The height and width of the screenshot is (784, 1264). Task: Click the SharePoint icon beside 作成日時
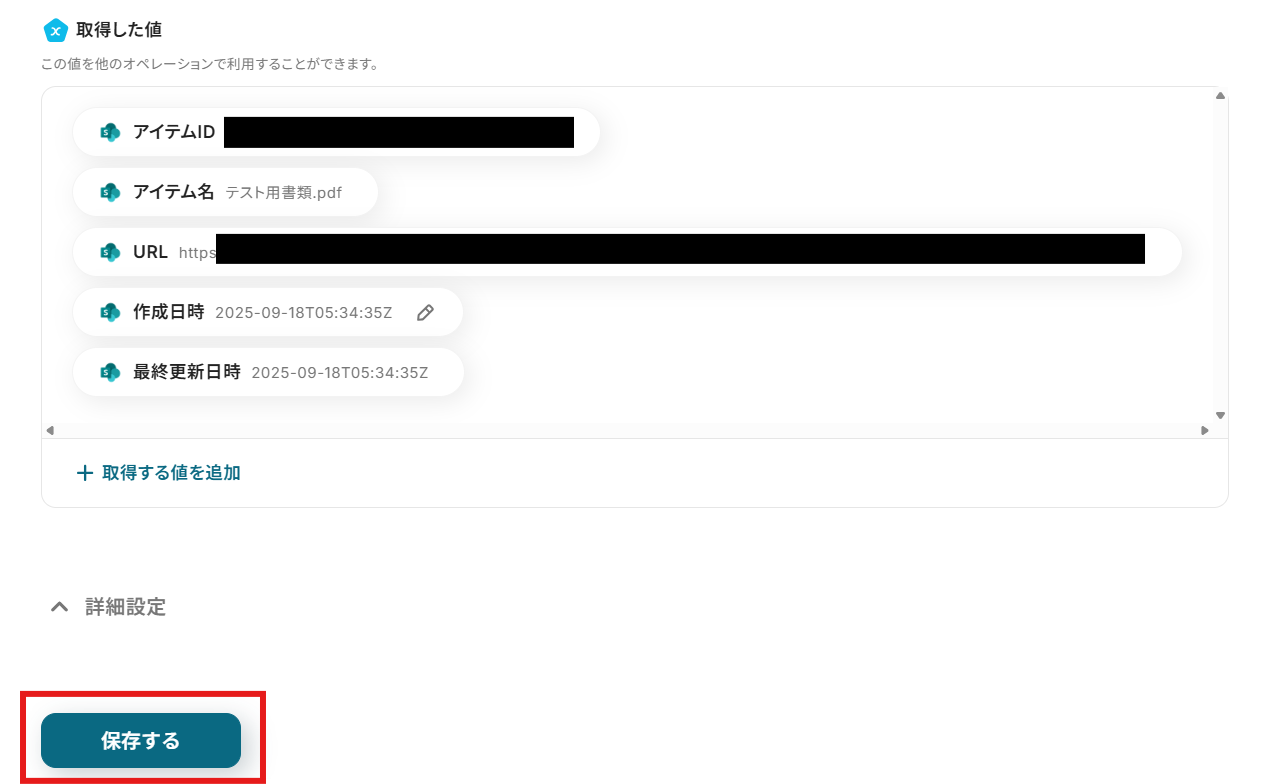pyautogui.click(x=110, y=312)
